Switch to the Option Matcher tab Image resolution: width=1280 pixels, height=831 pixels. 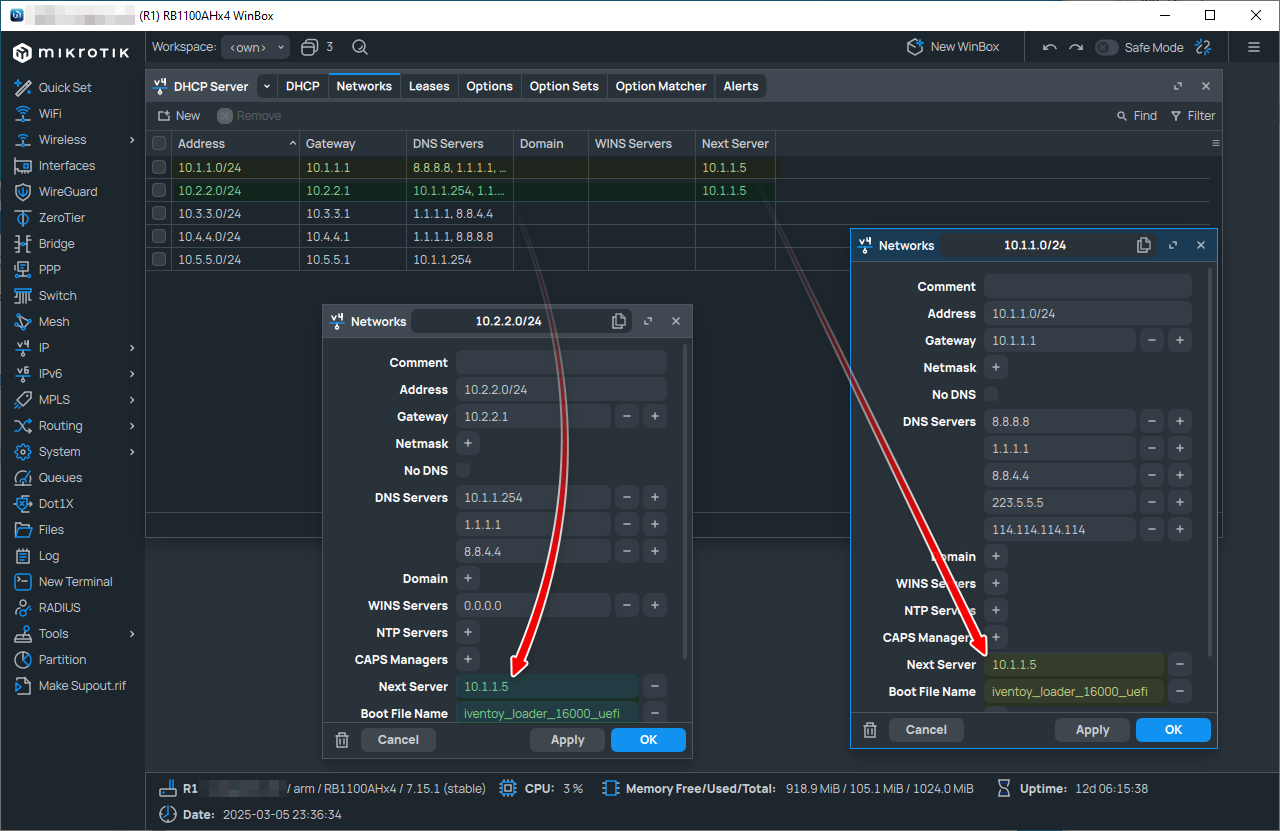tap(660, 87)
